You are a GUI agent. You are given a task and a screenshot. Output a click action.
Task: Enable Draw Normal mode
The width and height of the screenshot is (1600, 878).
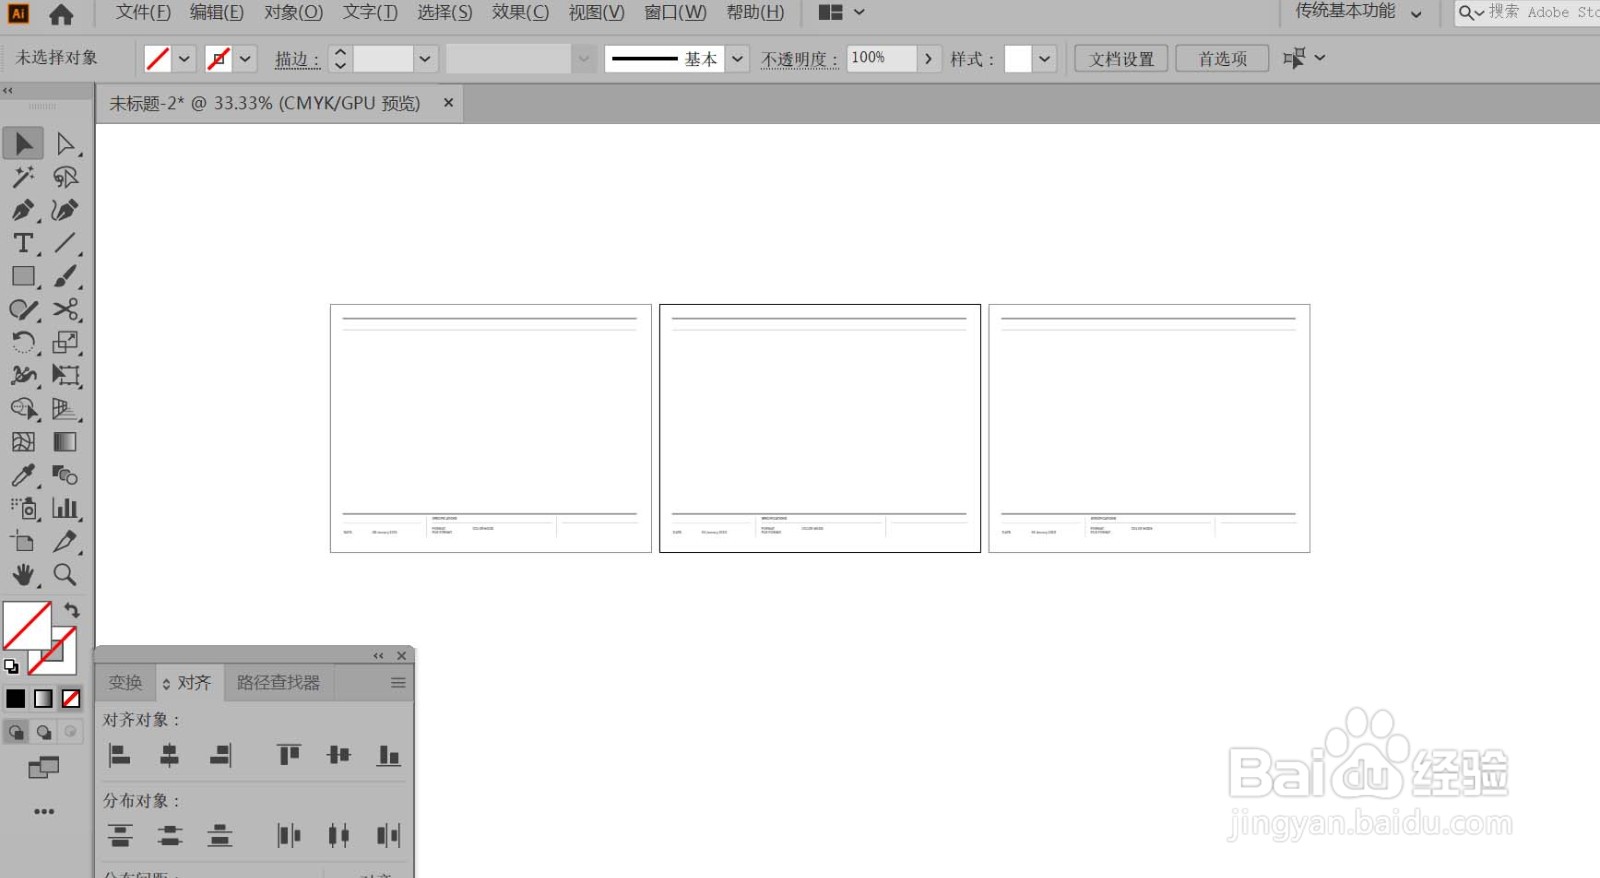(x=16, y=732)
